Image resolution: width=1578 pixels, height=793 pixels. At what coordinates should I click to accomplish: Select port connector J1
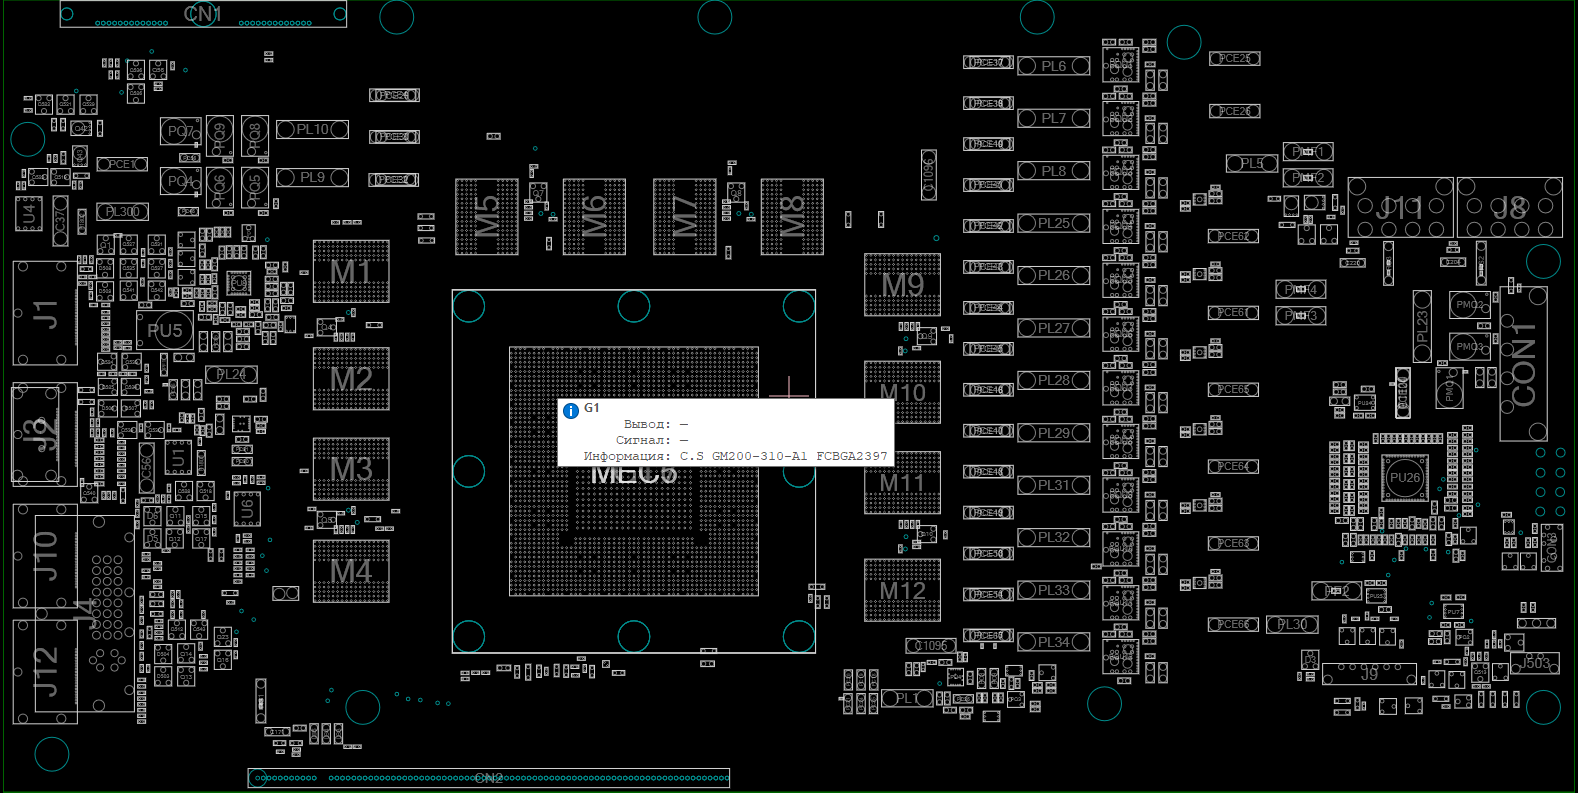(x=45, y=313)
